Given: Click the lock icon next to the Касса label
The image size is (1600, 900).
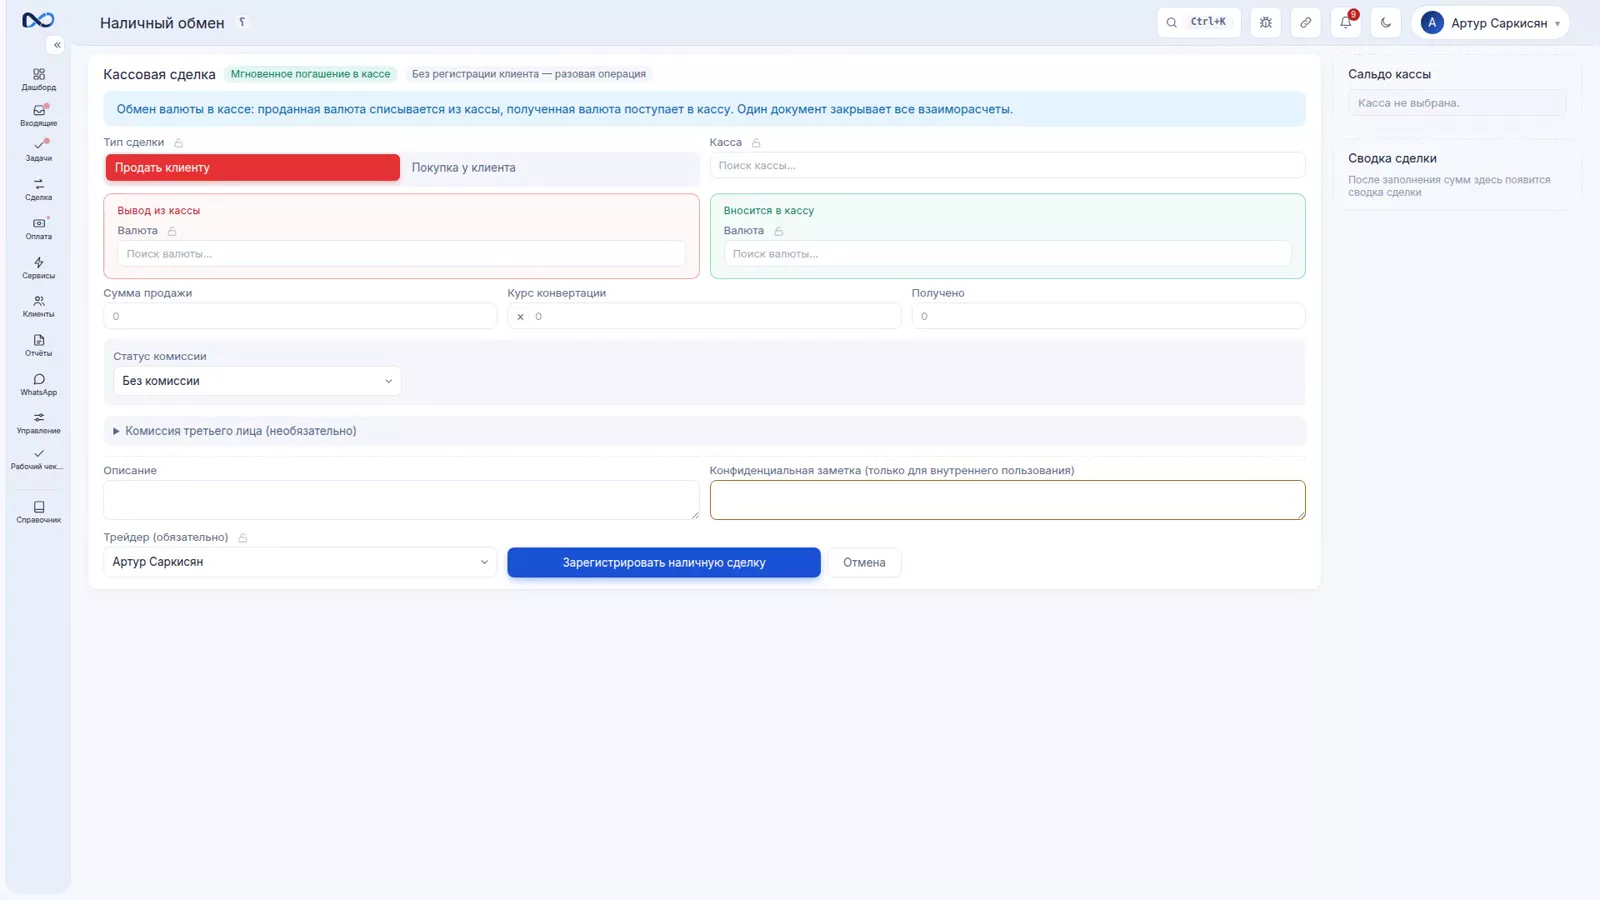Looking at the screenshot, I should click(756, 143).
